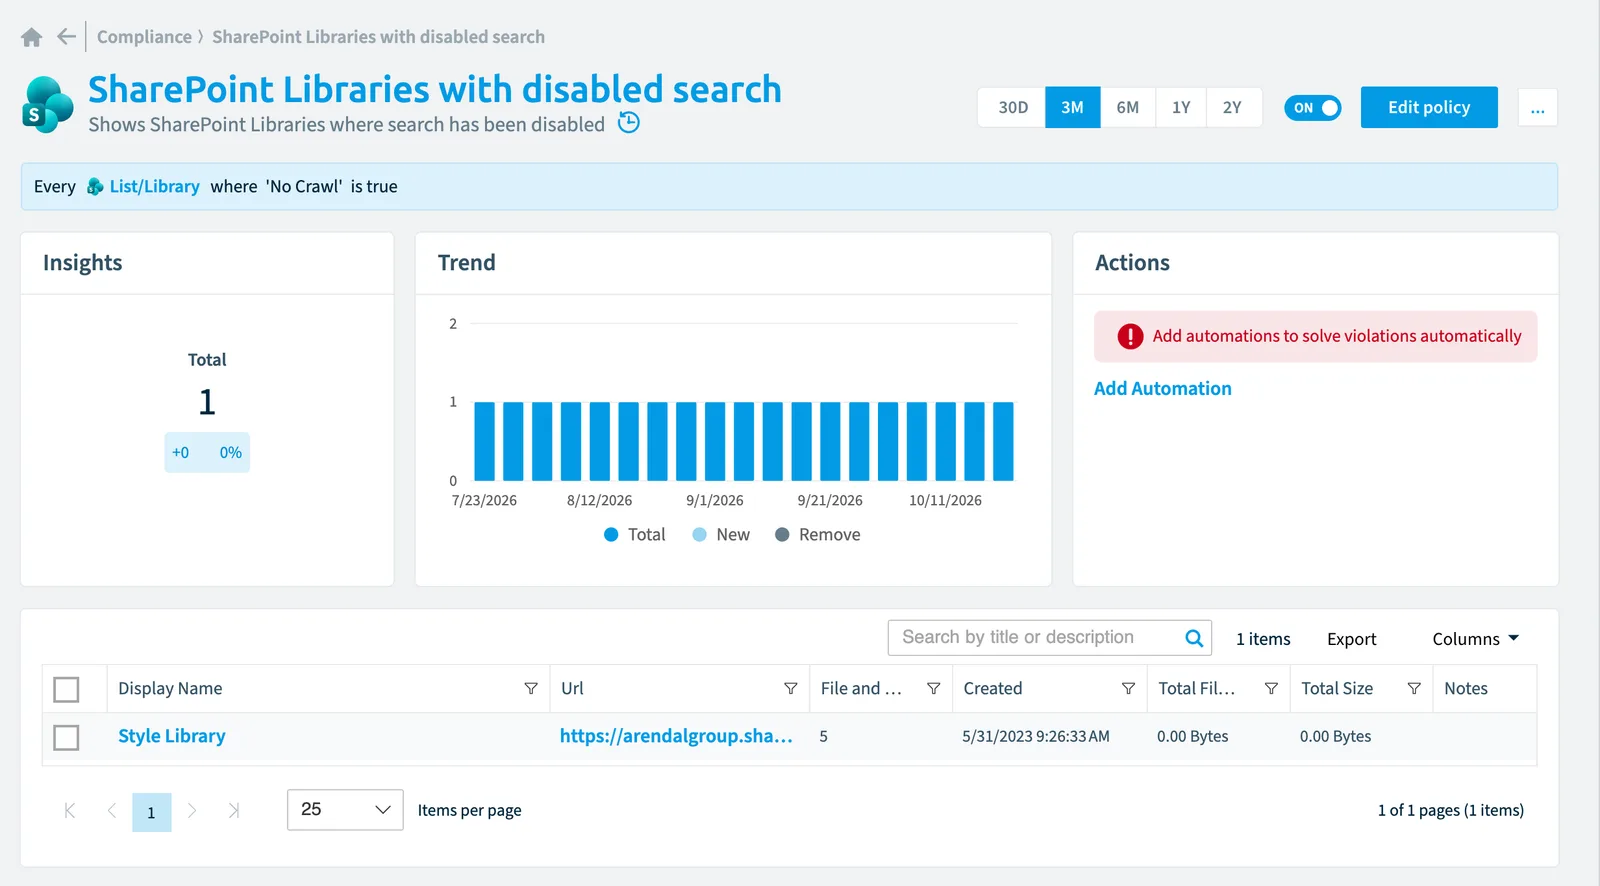Check the Style Library row checkbox
1600x886 pixels.
66,738
